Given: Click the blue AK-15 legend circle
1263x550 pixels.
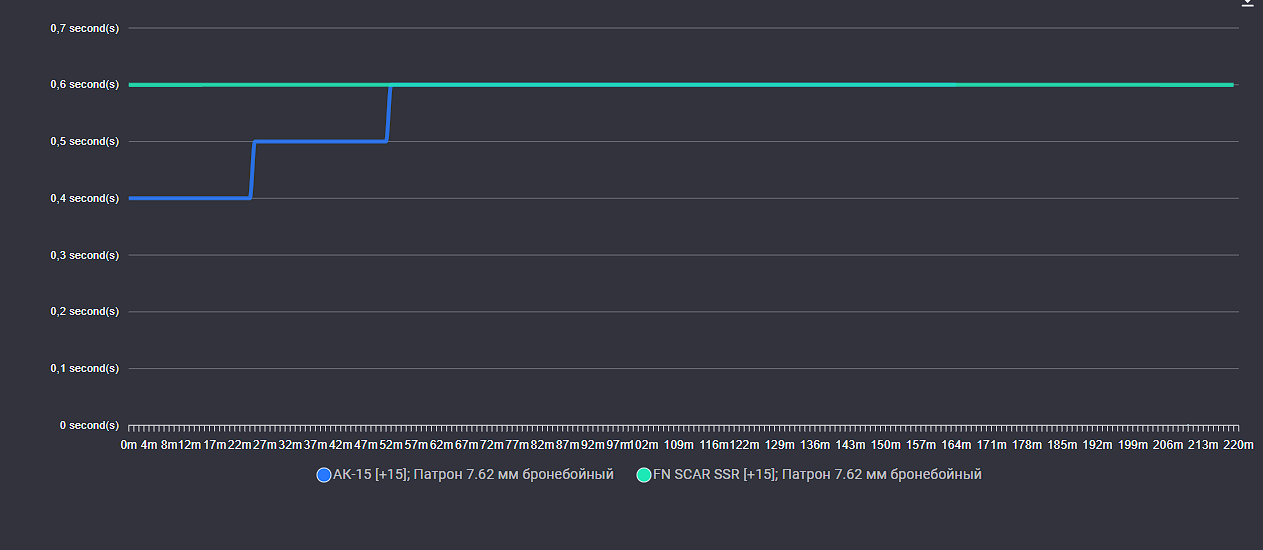Looking at the screenshot, I should [323, 475].
